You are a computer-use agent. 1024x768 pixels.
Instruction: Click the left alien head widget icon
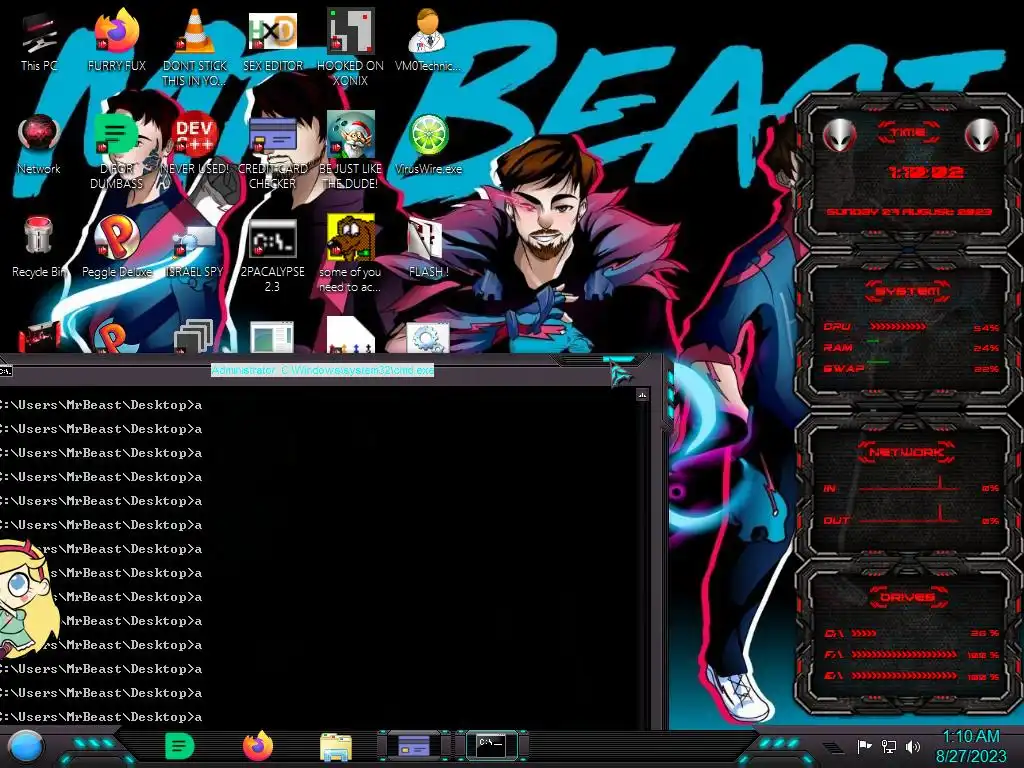[839, 136]
